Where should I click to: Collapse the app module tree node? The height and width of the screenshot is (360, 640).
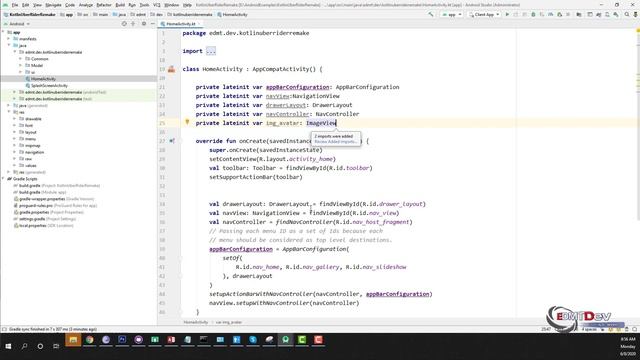[x=3, y=32]
